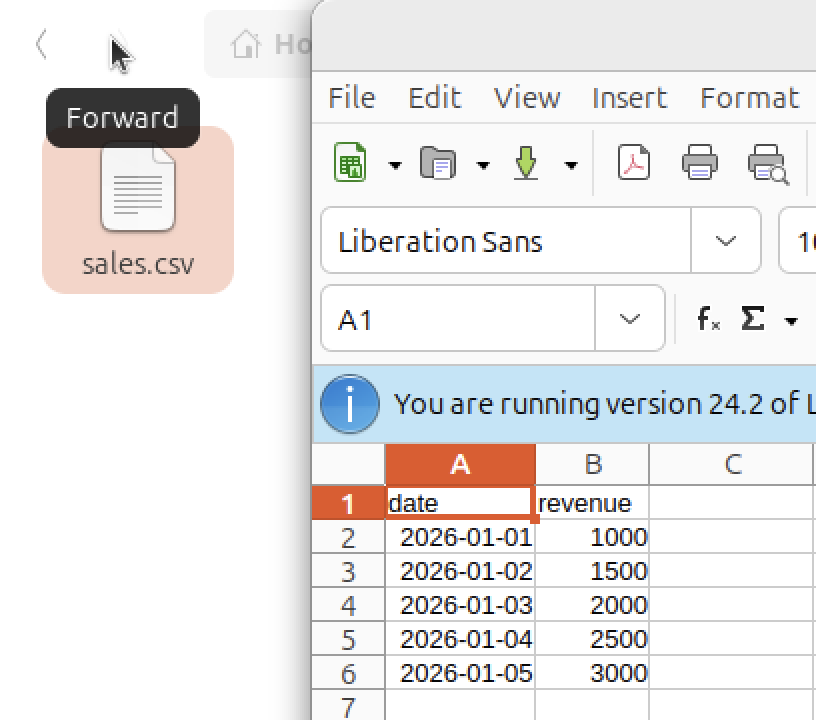
Task: Expand the Save options dropdown arrow
Action: coord(571,165)
